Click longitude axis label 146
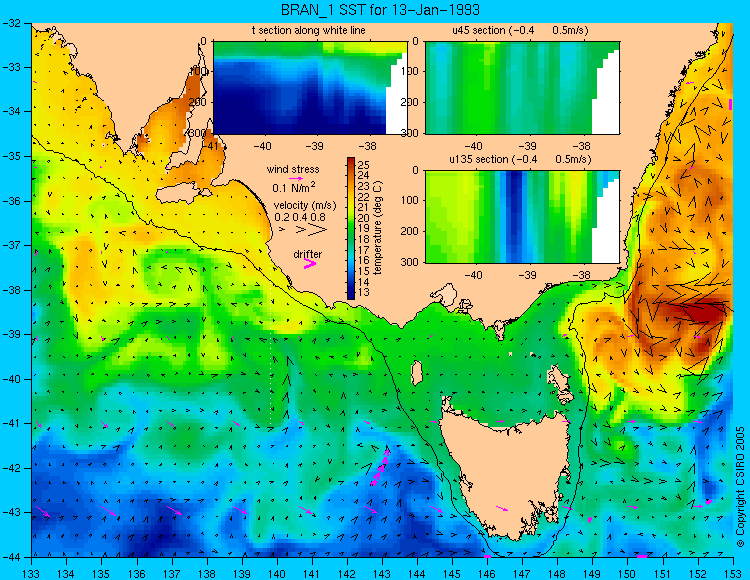Image resolution: width=750 pixels, height=580 pixels. 487,573
